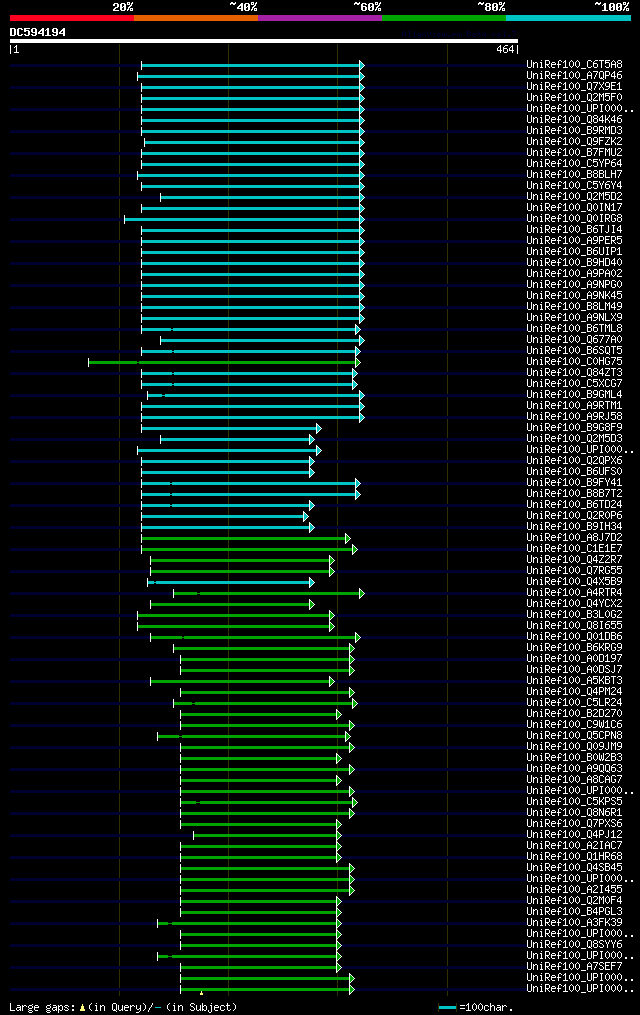Select the query name DC594194
Screen dimensions: 640x1015
click(x=38, y=32)
